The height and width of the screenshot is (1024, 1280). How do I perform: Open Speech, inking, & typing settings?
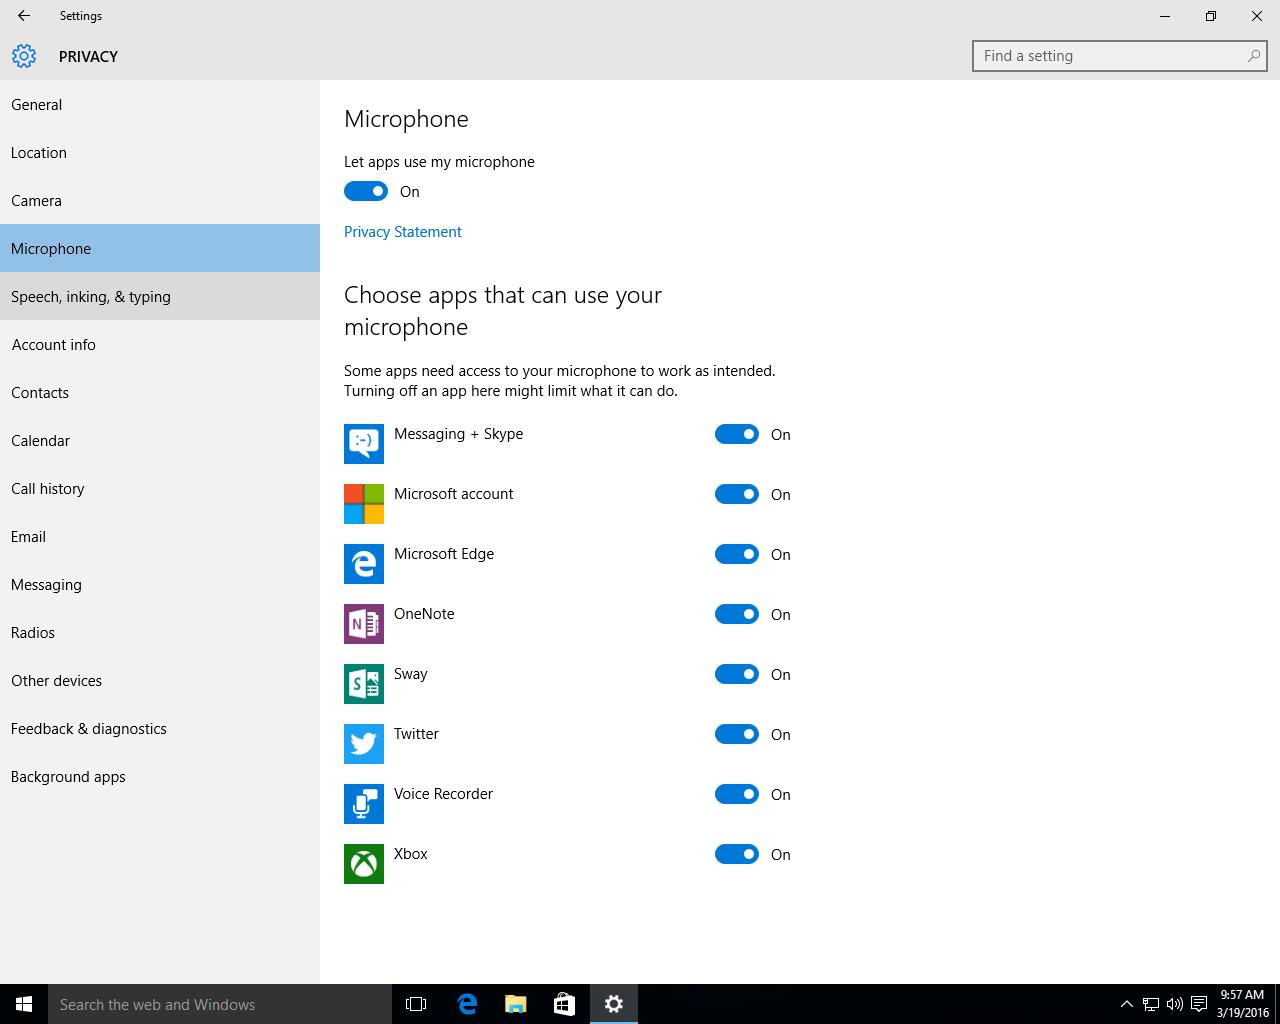[160, 296]
